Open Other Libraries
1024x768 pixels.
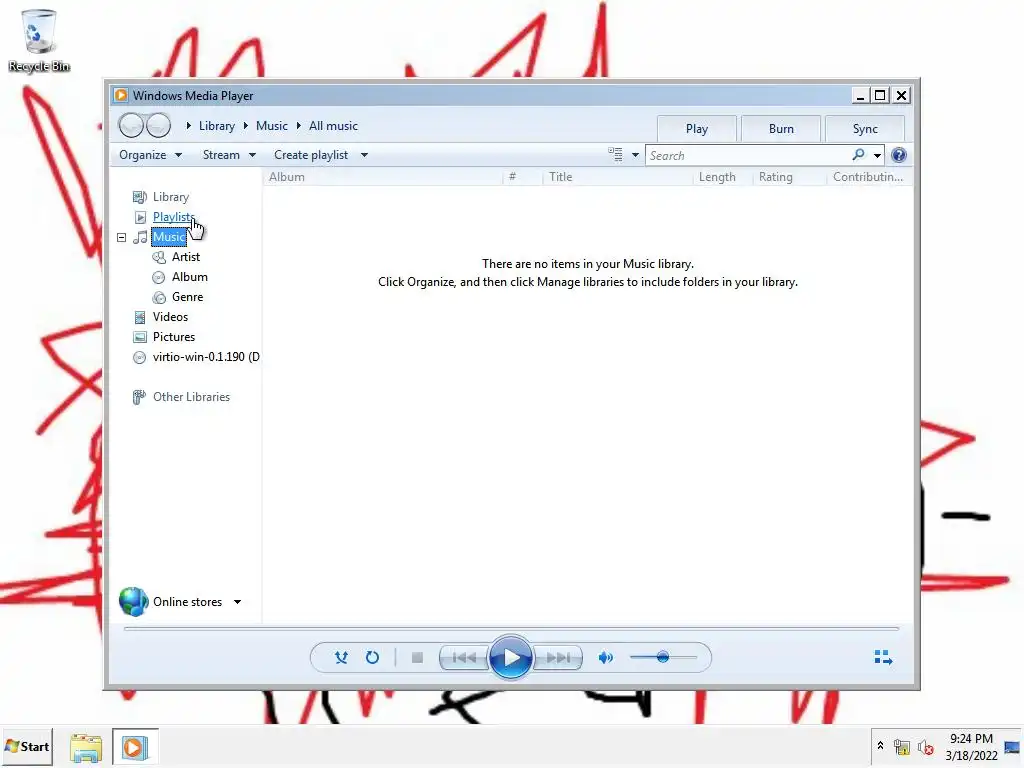[191, 397]
